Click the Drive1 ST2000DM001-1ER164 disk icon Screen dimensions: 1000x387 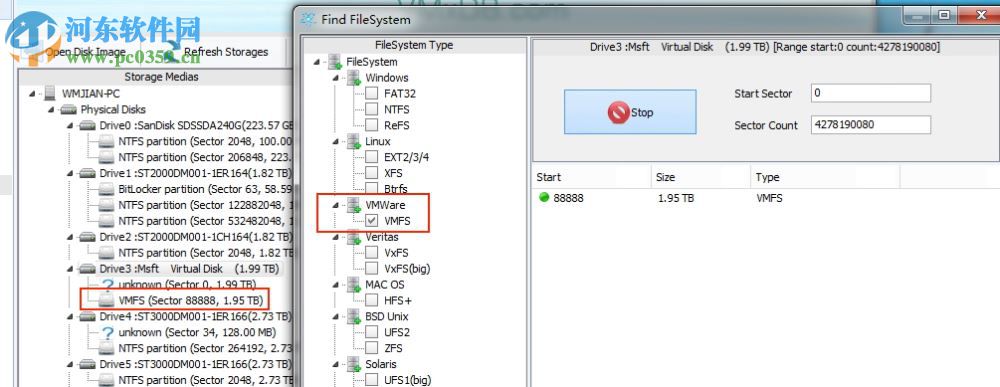point(87,173)
